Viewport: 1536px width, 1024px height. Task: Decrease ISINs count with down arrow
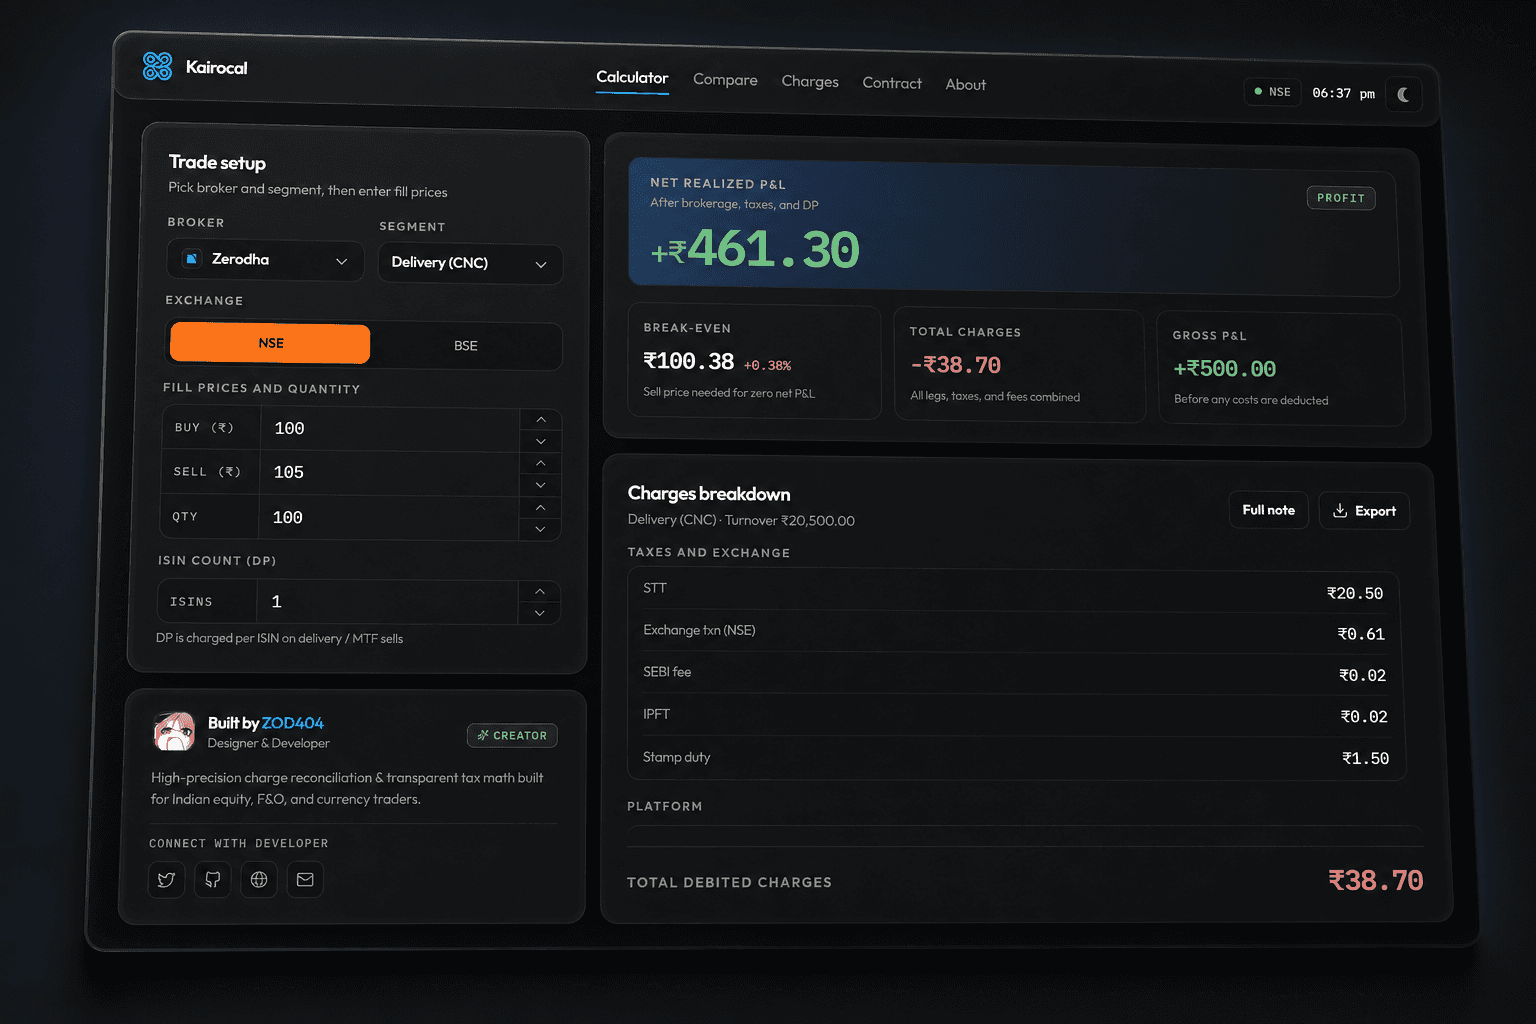coord(540,613)
